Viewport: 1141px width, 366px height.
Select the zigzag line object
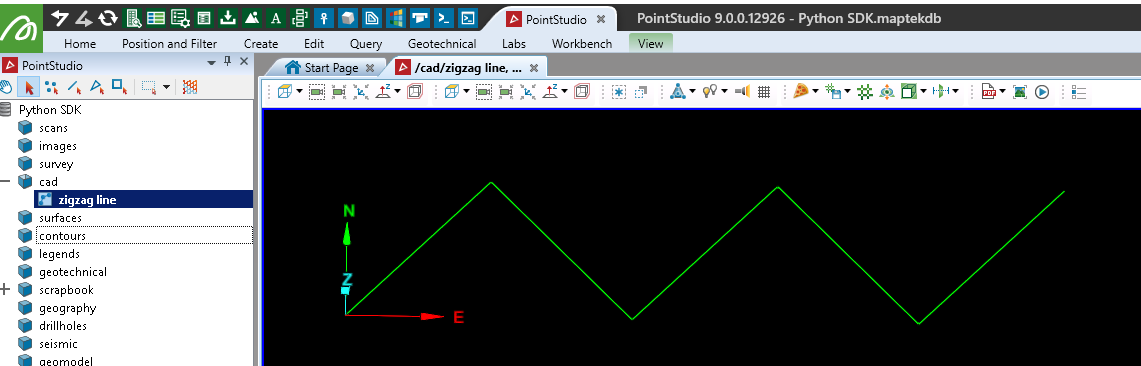[87, 200]
